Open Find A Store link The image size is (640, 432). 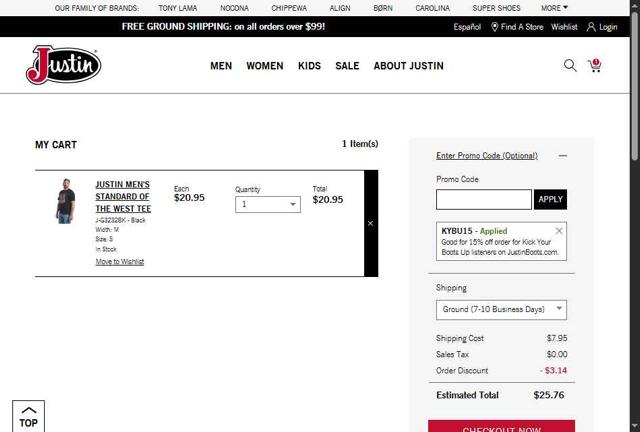point(522,27)
